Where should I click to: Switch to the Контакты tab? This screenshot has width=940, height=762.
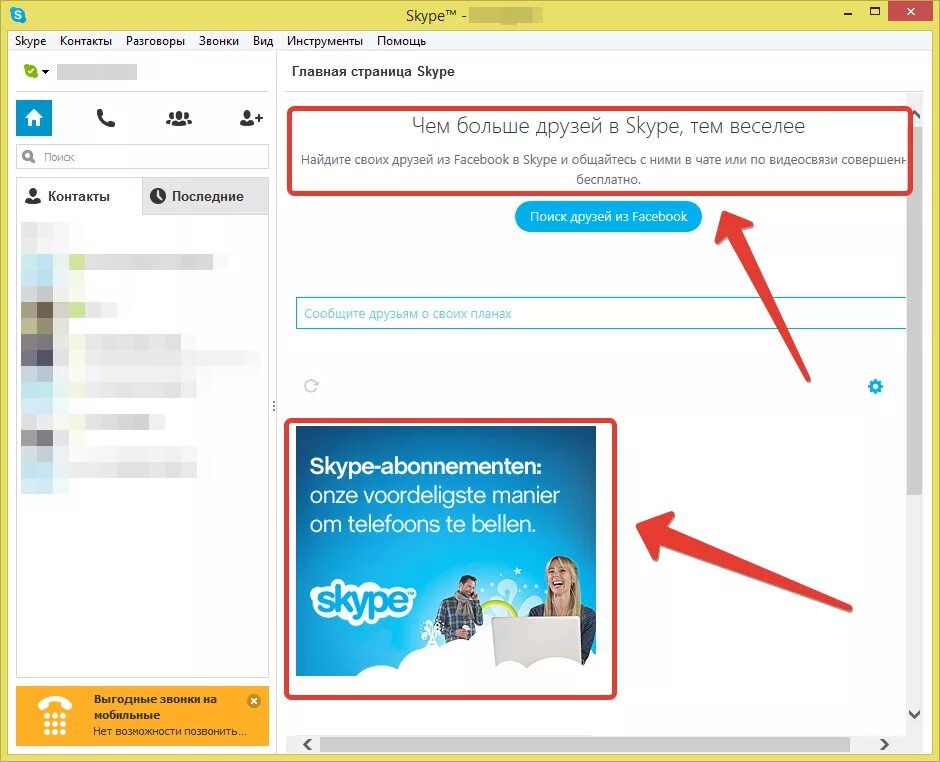[x=79, y=196]
